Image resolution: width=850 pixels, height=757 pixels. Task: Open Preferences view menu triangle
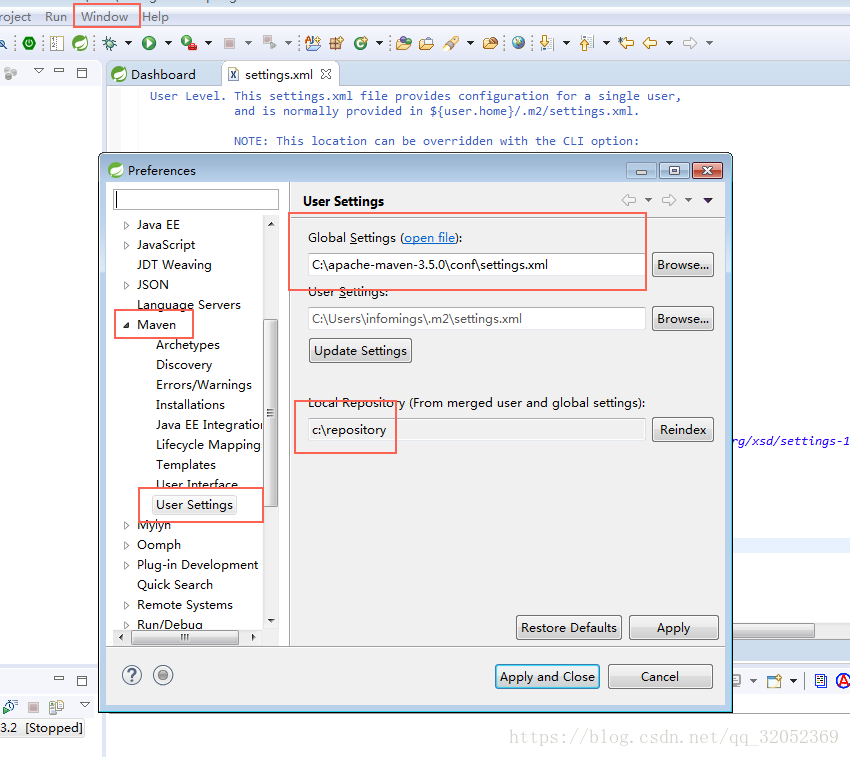tap(708, 200)
